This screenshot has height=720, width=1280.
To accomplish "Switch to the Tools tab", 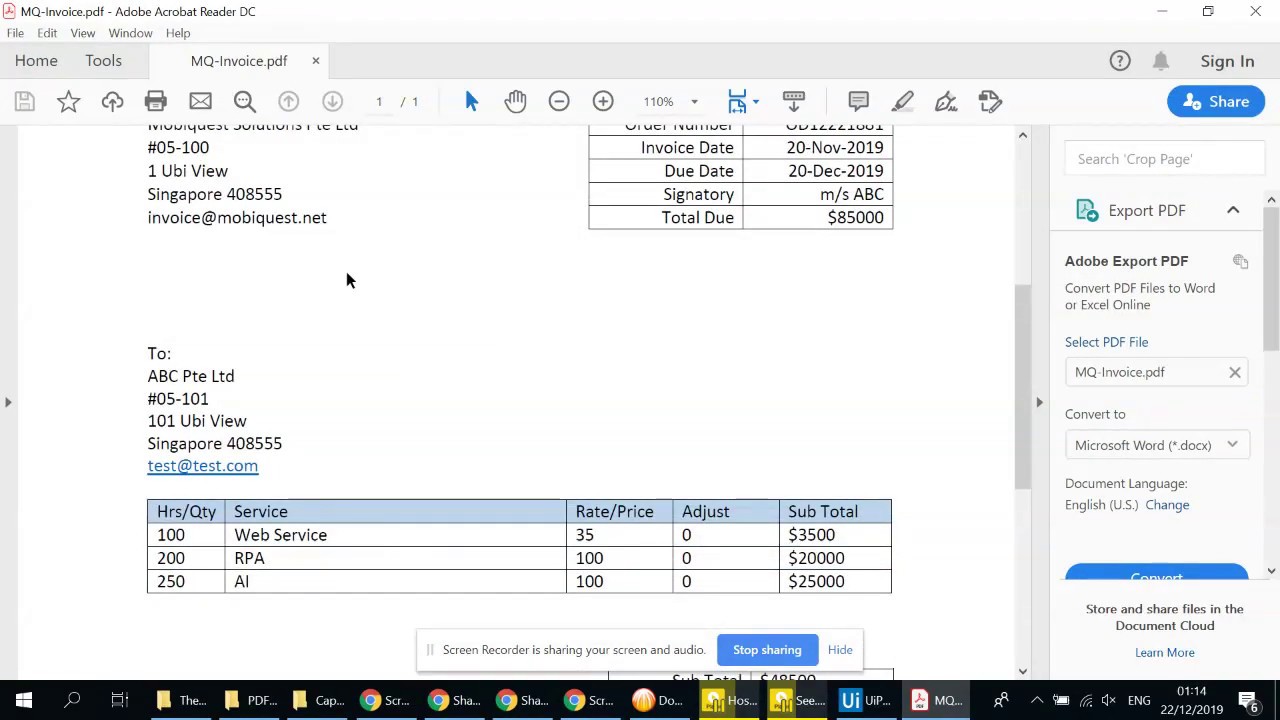I will click(x=103, y=61).
